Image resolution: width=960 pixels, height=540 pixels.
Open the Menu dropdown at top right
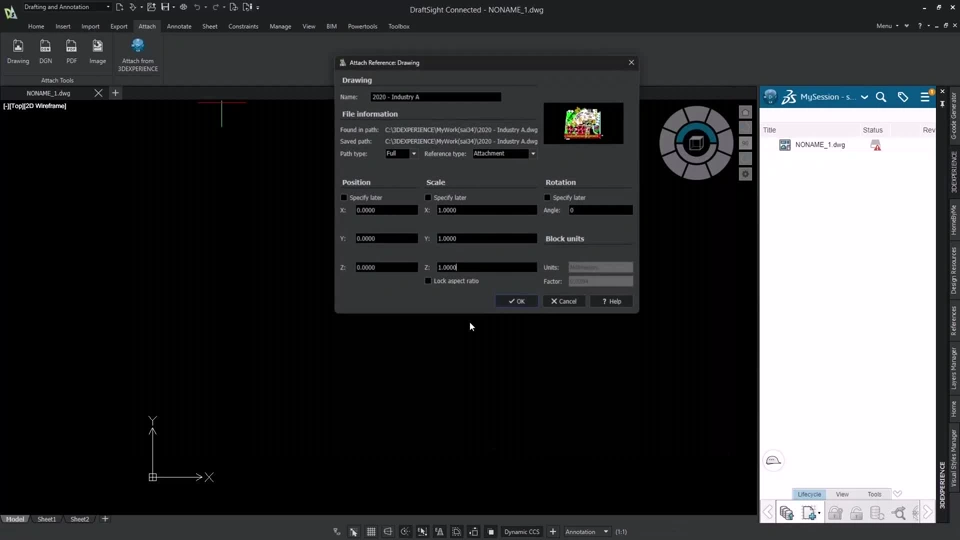tap(888, 26)
